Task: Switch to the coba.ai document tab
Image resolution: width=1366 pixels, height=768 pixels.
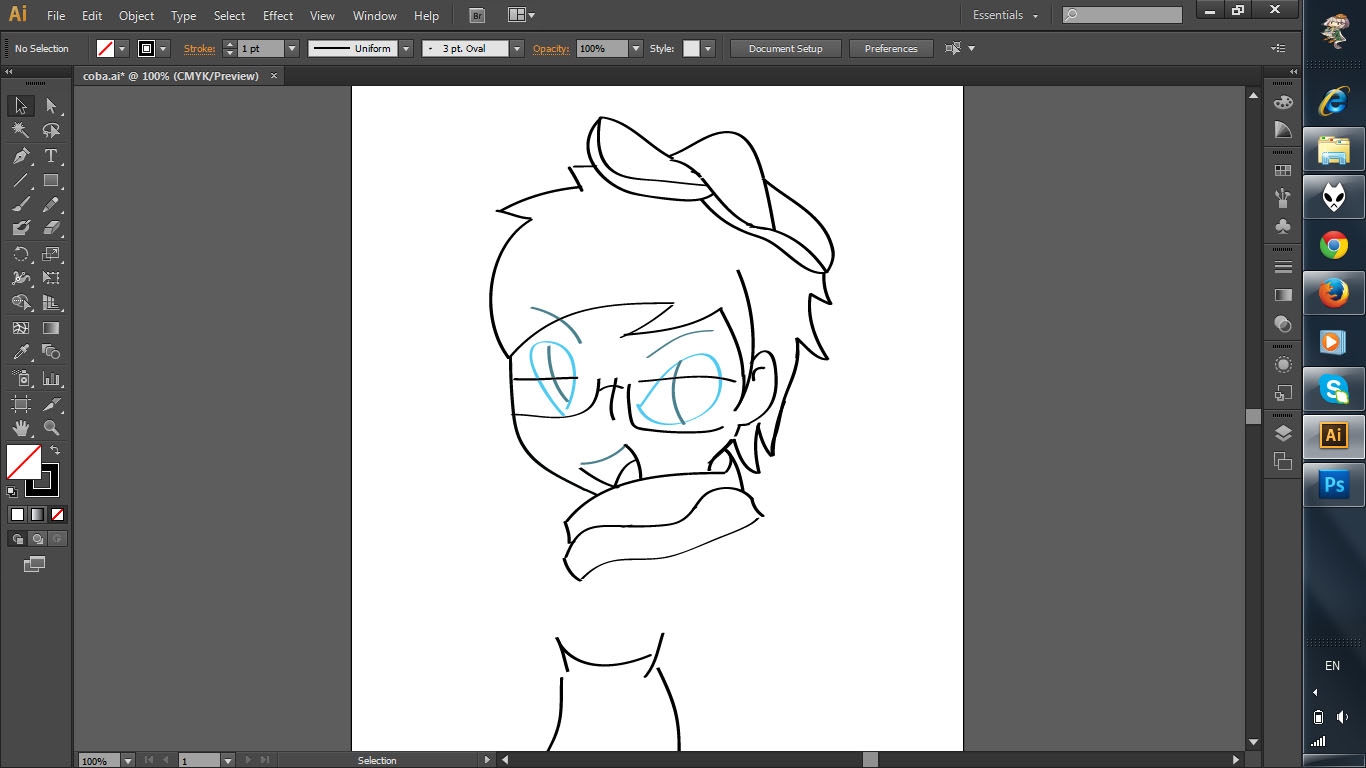Action: coord(171,76)
